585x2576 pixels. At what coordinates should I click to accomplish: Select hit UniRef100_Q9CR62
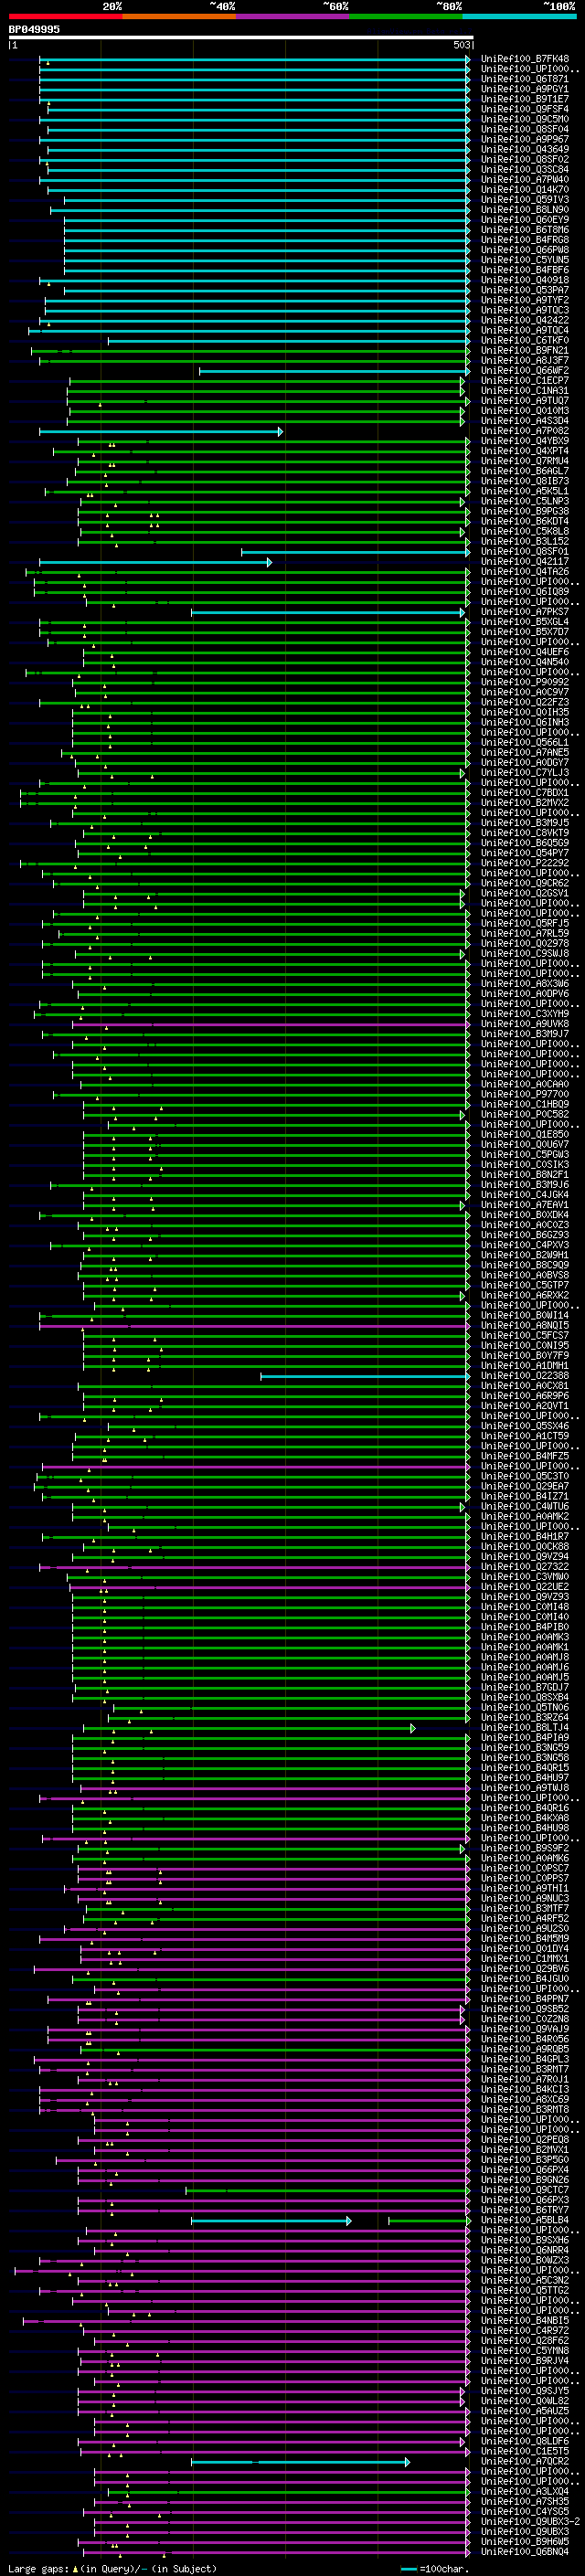[x=525, y=883]
